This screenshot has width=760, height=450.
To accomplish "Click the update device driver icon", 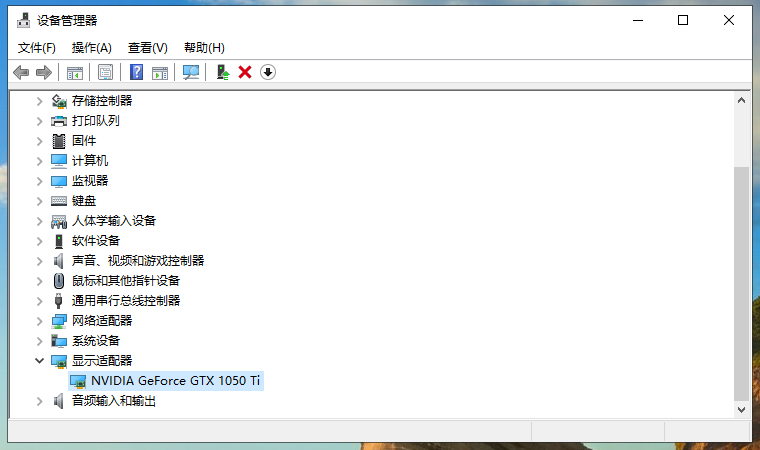I will (223, 72).
